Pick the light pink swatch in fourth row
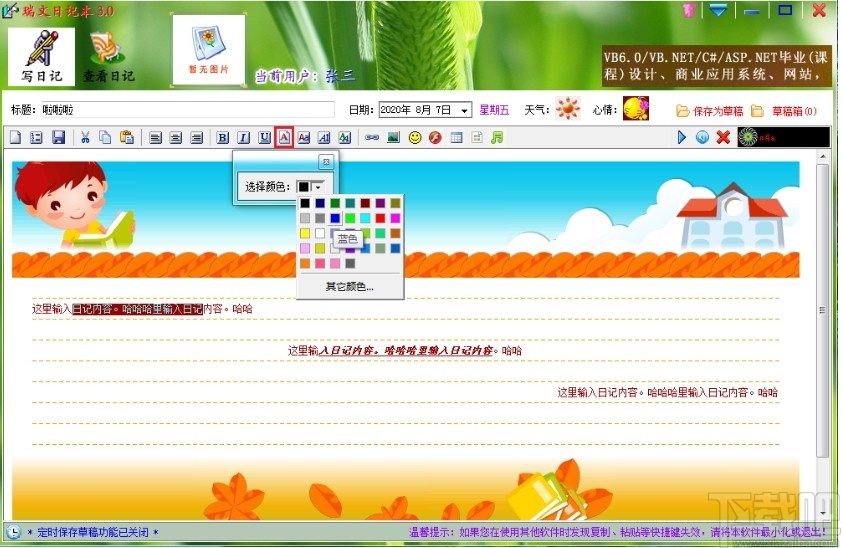The height and width of the screenshot is (548, 843). click(x=305, y=248)
